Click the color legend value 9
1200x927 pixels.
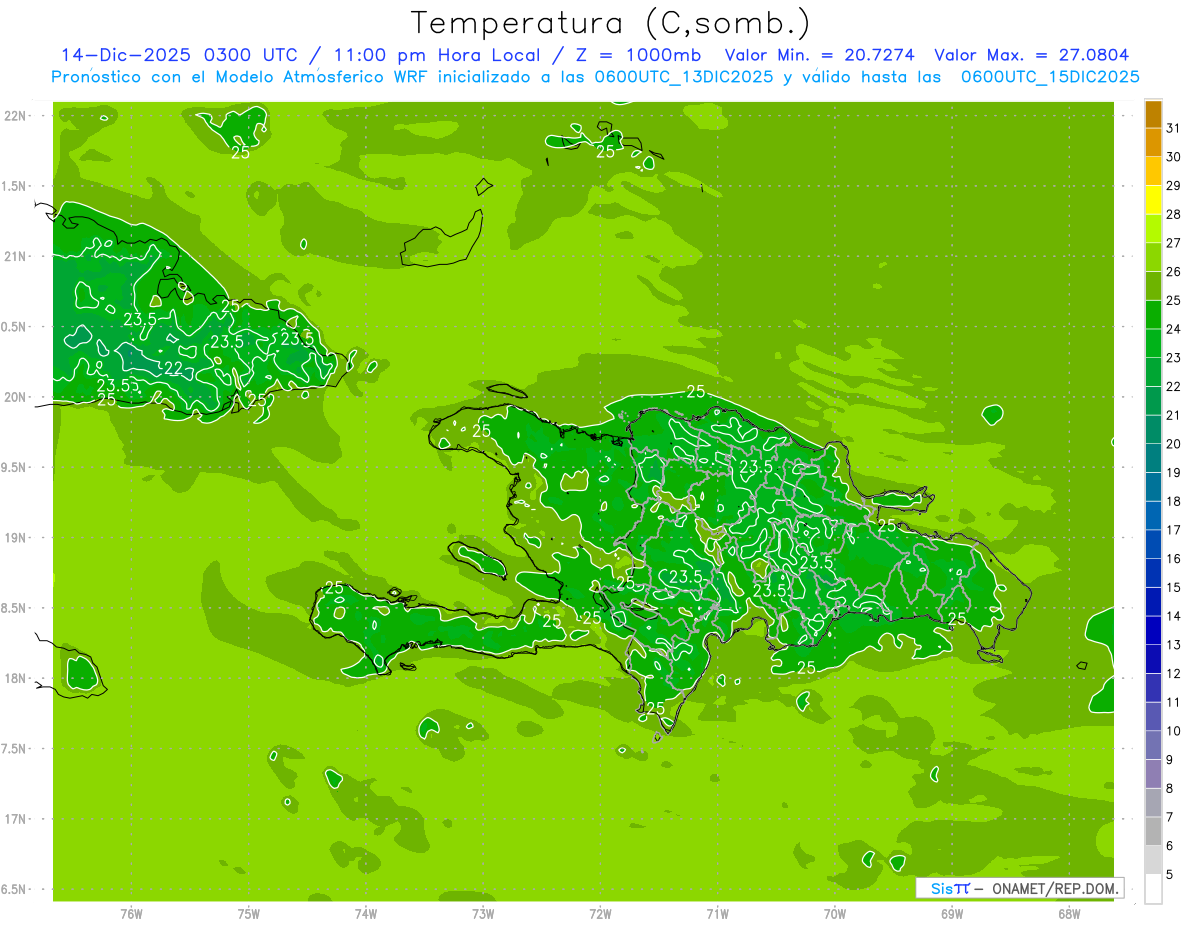click(x=1170, y=760)
